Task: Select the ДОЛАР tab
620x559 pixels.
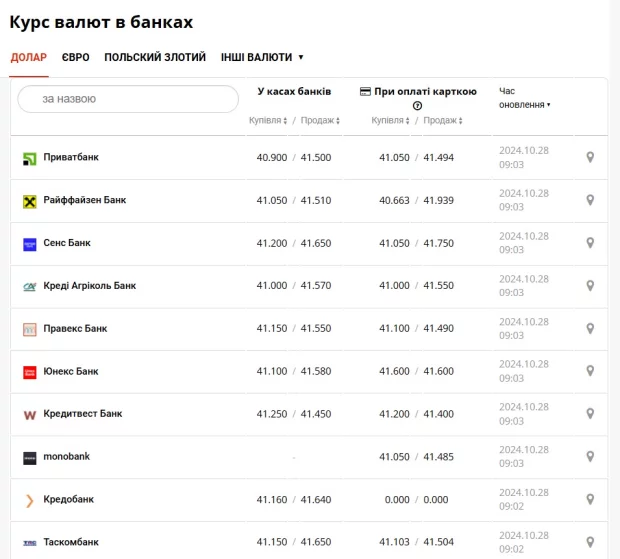Action: tap(28, 57)
